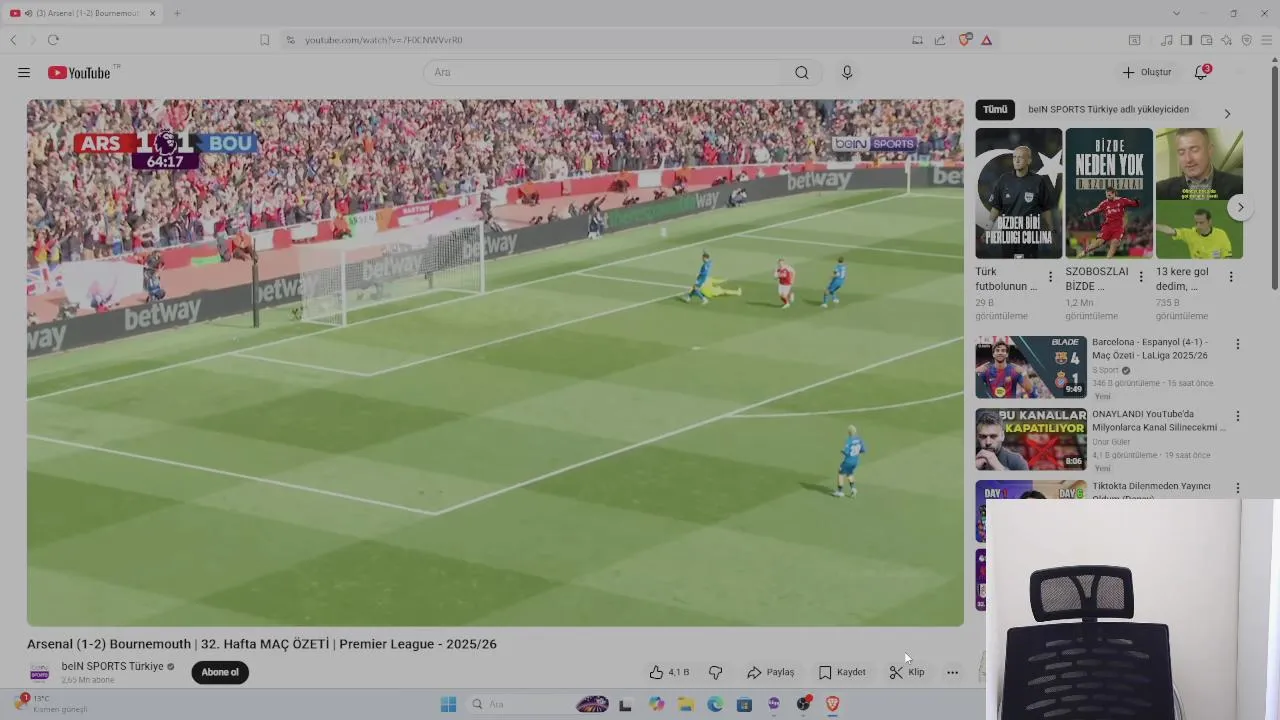Open the Brave VPN shield icon
The width and height of the screenshot is (1280, 720).
pyautogui.click(x=1246, y=40)
